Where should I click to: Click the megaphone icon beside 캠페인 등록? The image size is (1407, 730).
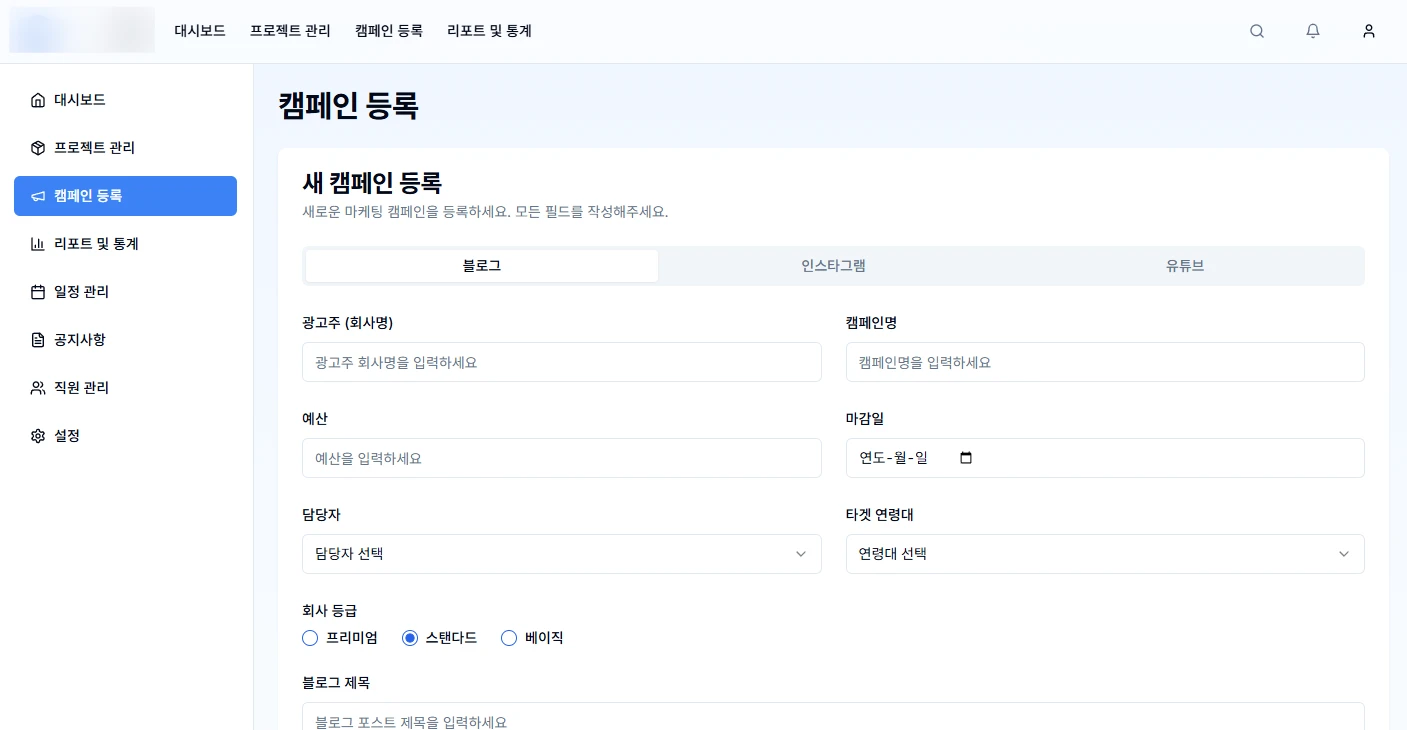(38, 196)
